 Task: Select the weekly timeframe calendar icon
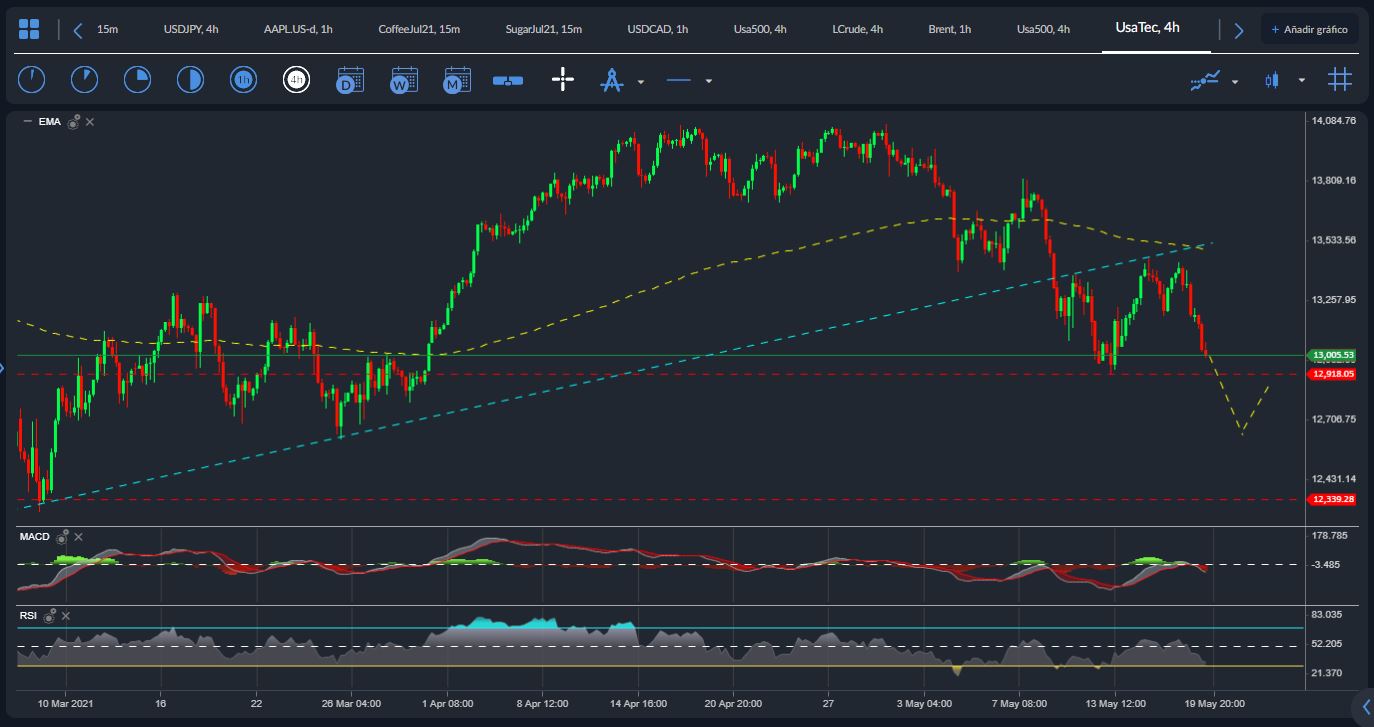point(404,80)
